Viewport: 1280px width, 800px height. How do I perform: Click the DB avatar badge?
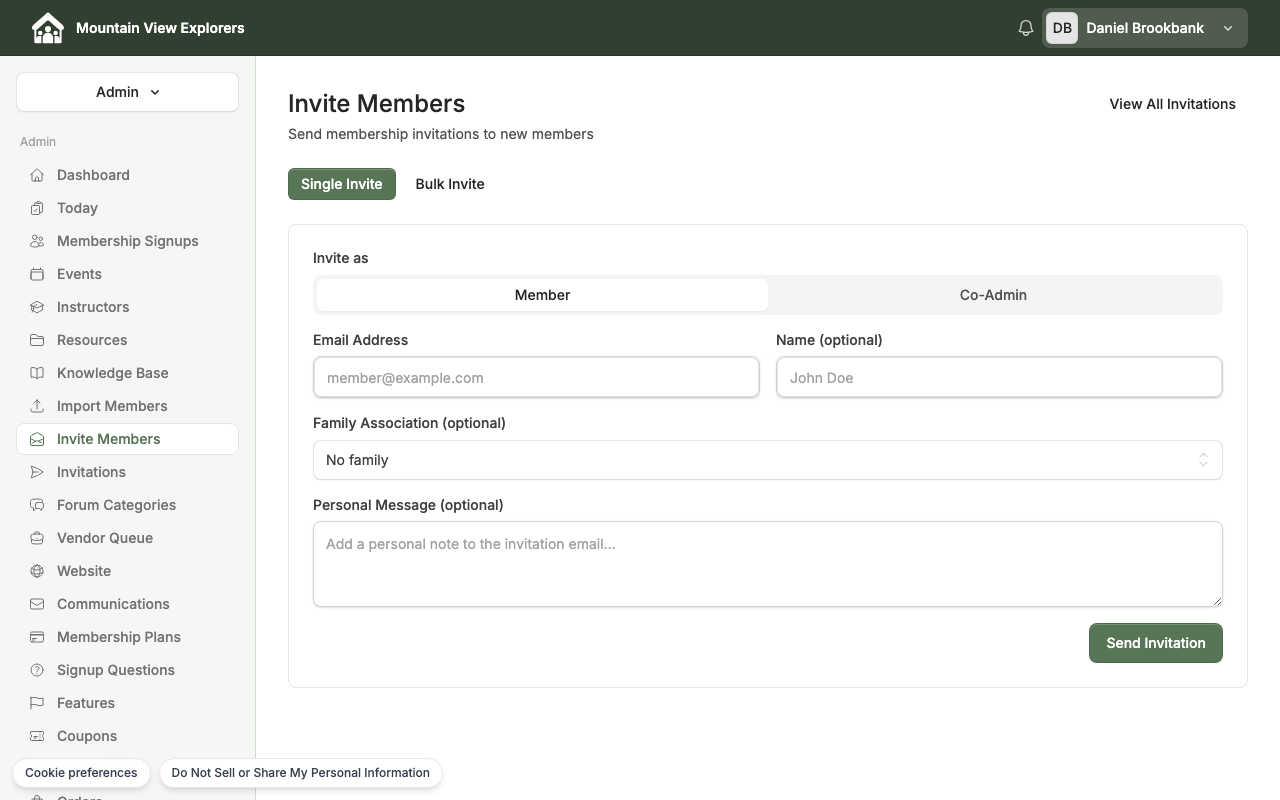[x=1062, y=28]
